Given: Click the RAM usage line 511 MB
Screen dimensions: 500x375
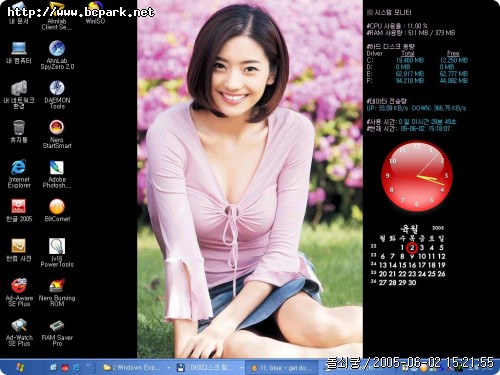Looking at the screenshot, I should point(411,33).
